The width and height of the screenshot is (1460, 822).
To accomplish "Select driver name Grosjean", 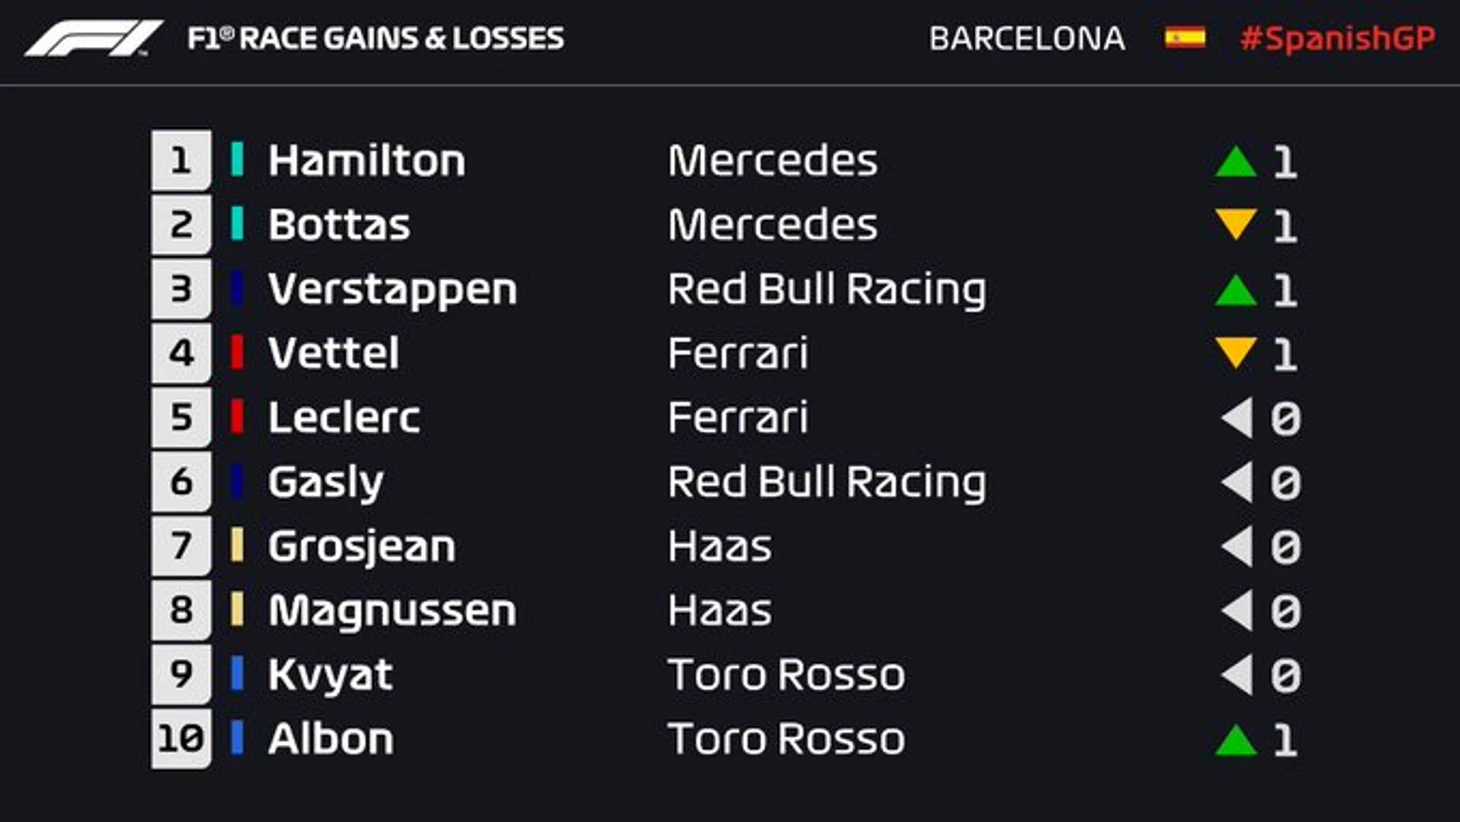I will pos(361,546).
